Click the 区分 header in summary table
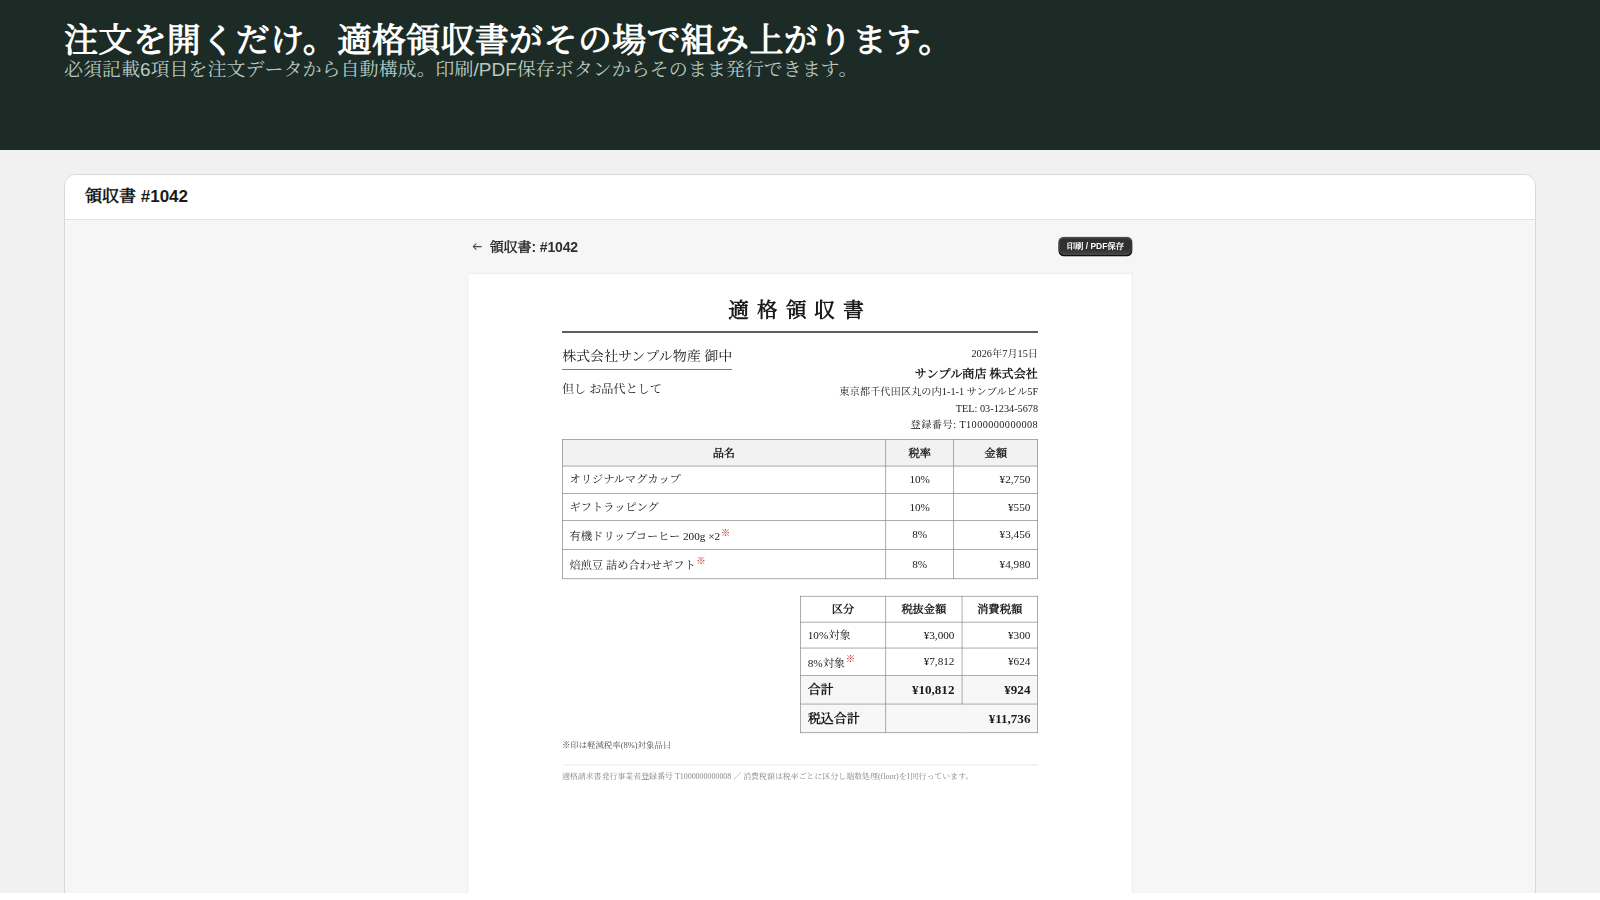1600x900 pixels. (843, 609)
